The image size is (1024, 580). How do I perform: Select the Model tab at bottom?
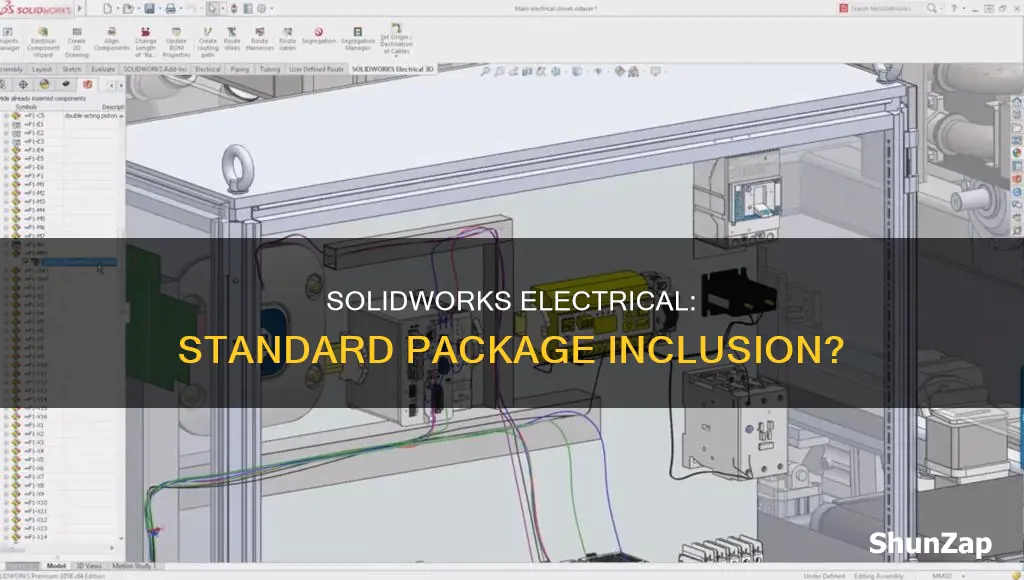click(56, 566)
